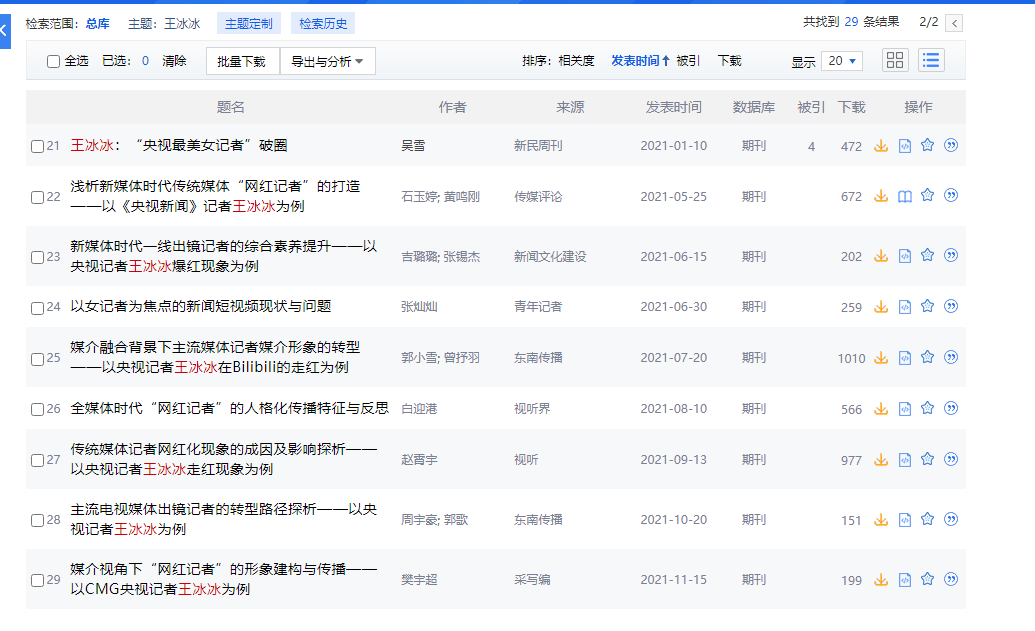This screenshot has height=631, width=1035.
Task: Sort results by 被引
Action: pyautogui.click(x=688, y=61)
